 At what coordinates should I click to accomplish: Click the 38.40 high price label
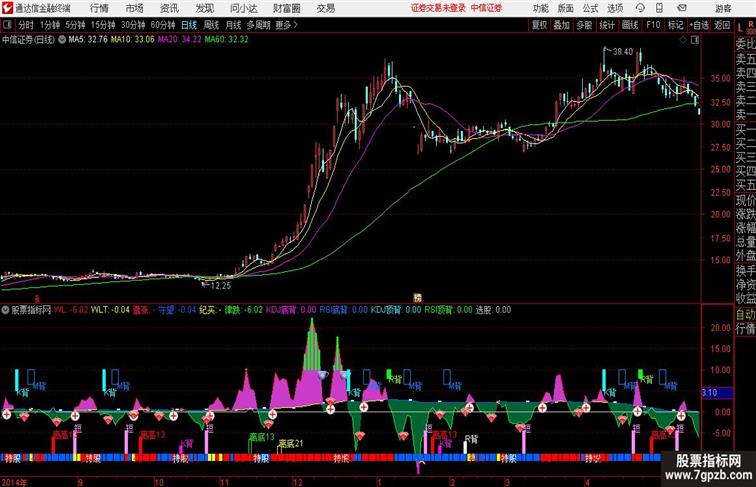point(622,52)
